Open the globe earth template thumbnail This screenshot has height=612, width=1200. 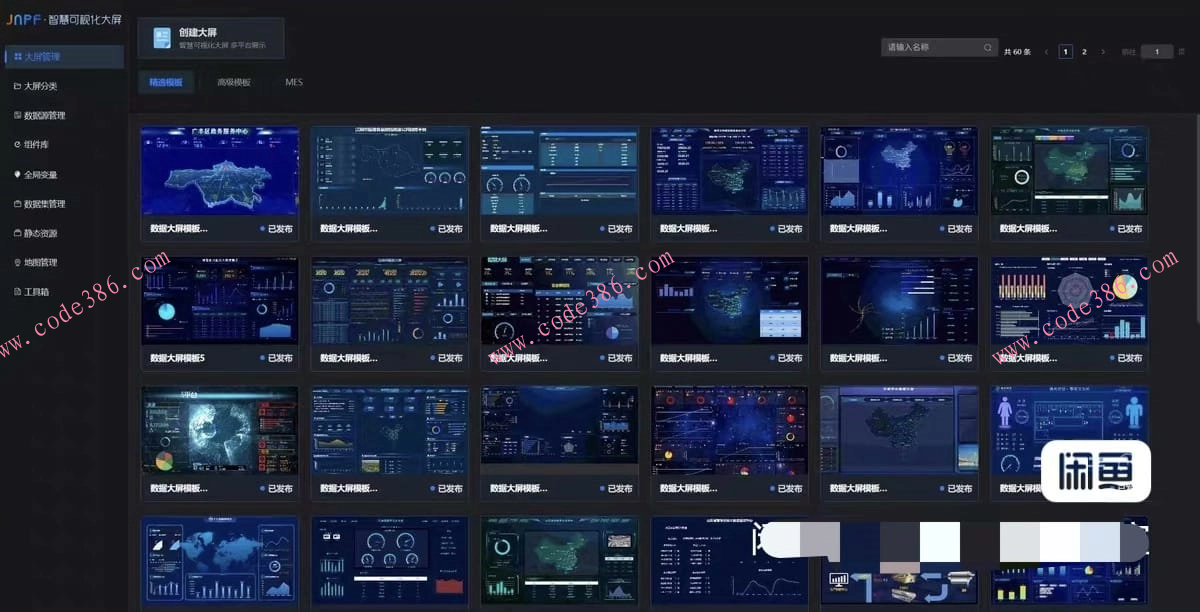pyautogui.click(x=219, y=431)
